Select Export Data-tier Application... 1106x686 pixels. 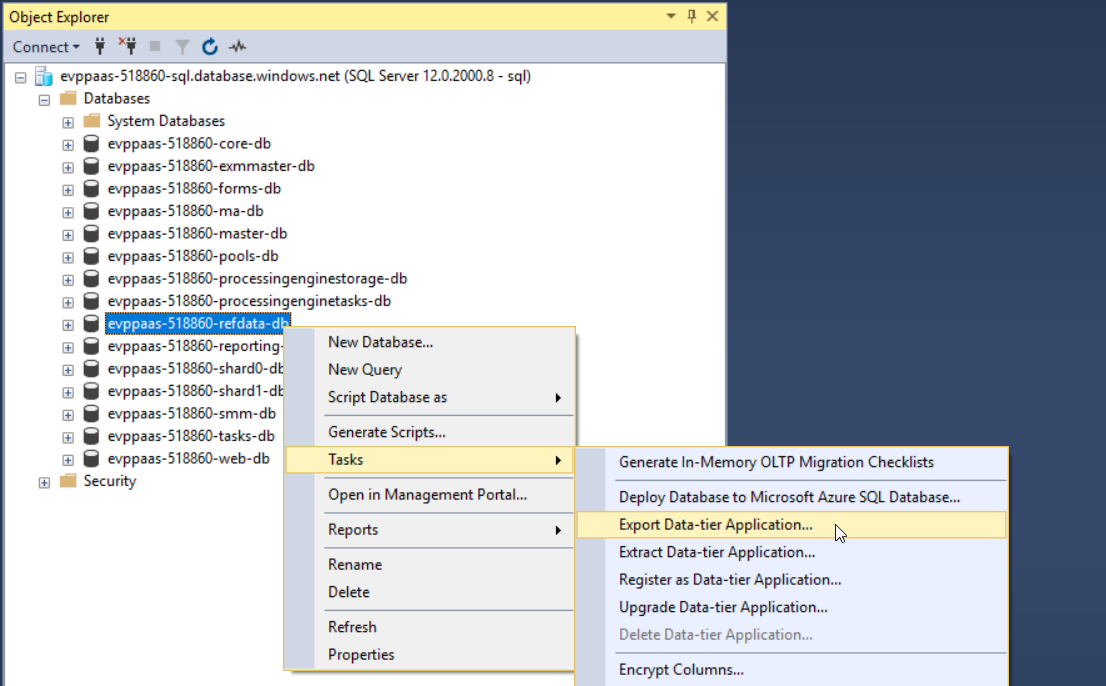pyautogui.click(x=791, y=525)
